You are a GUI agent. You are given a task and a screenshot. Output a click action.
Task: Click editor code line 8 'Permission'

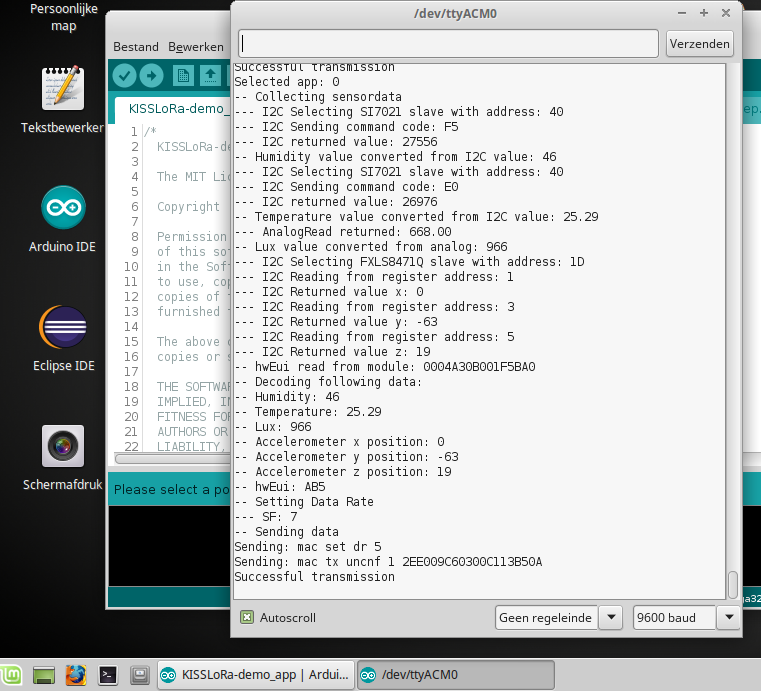192,237
